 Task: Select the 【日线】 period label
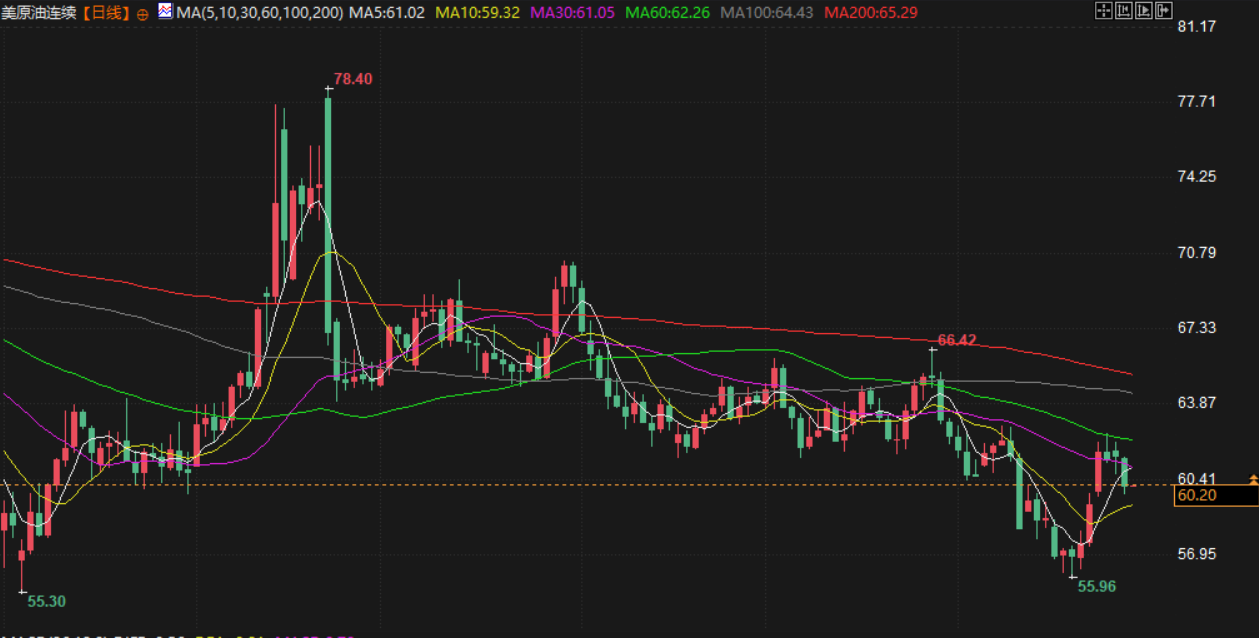pos(106,12)
